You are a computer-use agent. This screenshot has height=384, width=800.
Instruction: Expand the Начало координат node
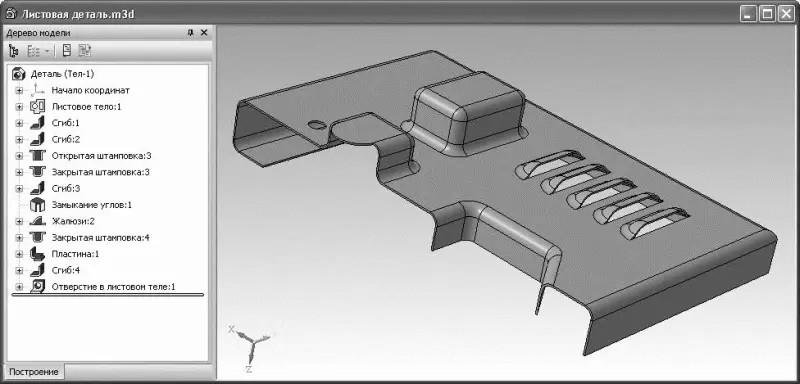[x=19, y=90]
